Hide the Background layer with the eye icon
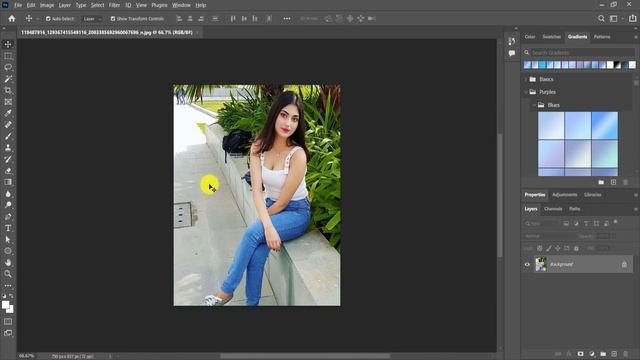Image resolution: width=640 pixels, height=360 pixels. 527,264
